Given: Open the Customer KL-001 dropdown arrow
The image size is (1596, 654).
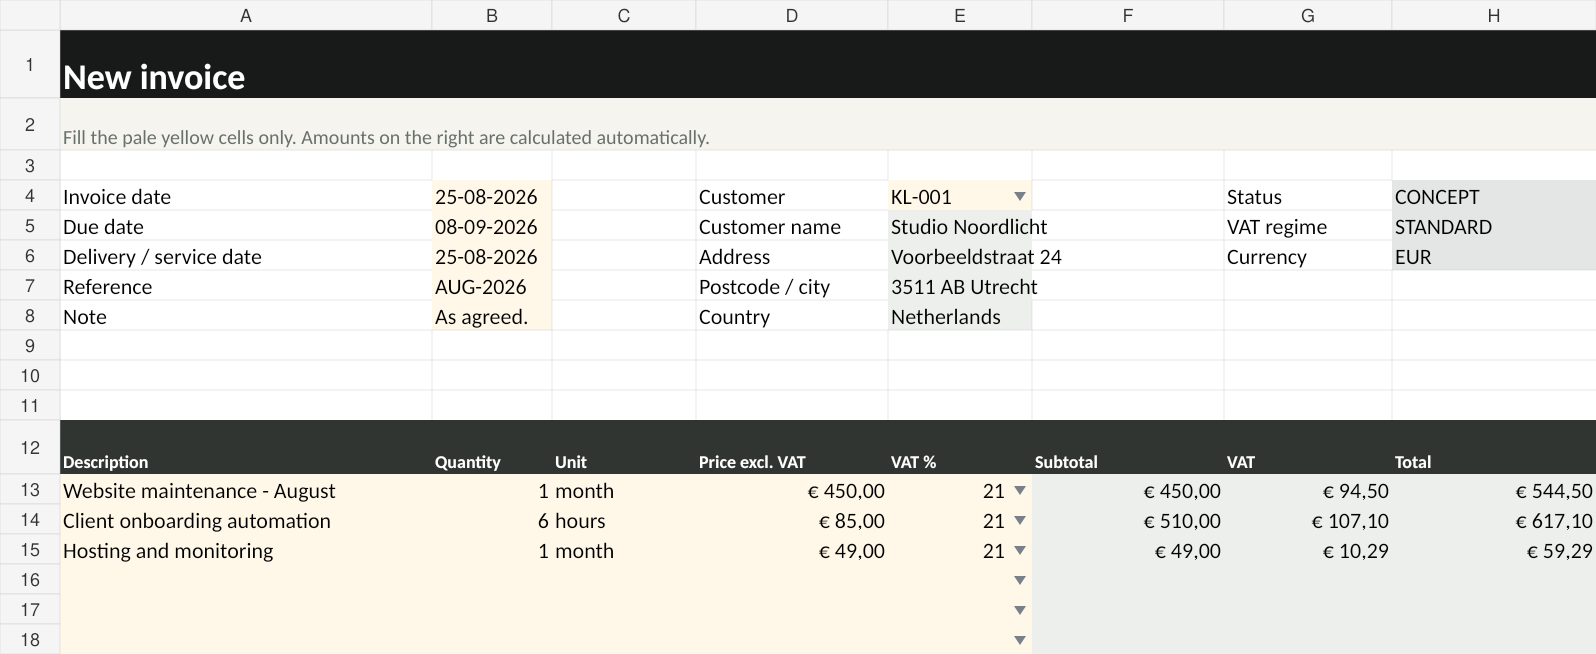Looking at the screenshot, I should point(1019,197).
